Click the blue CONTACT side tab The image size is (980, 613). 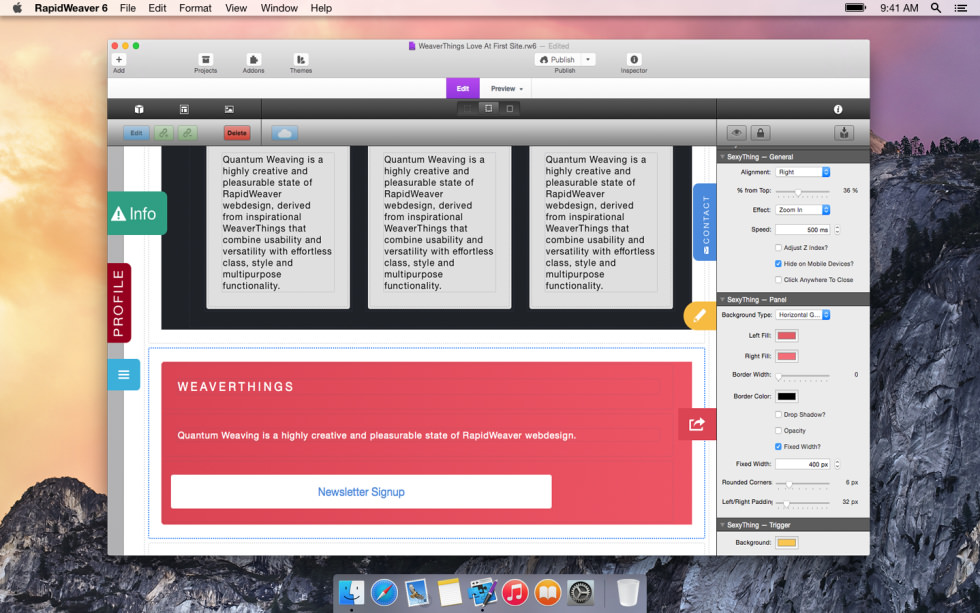705,222
